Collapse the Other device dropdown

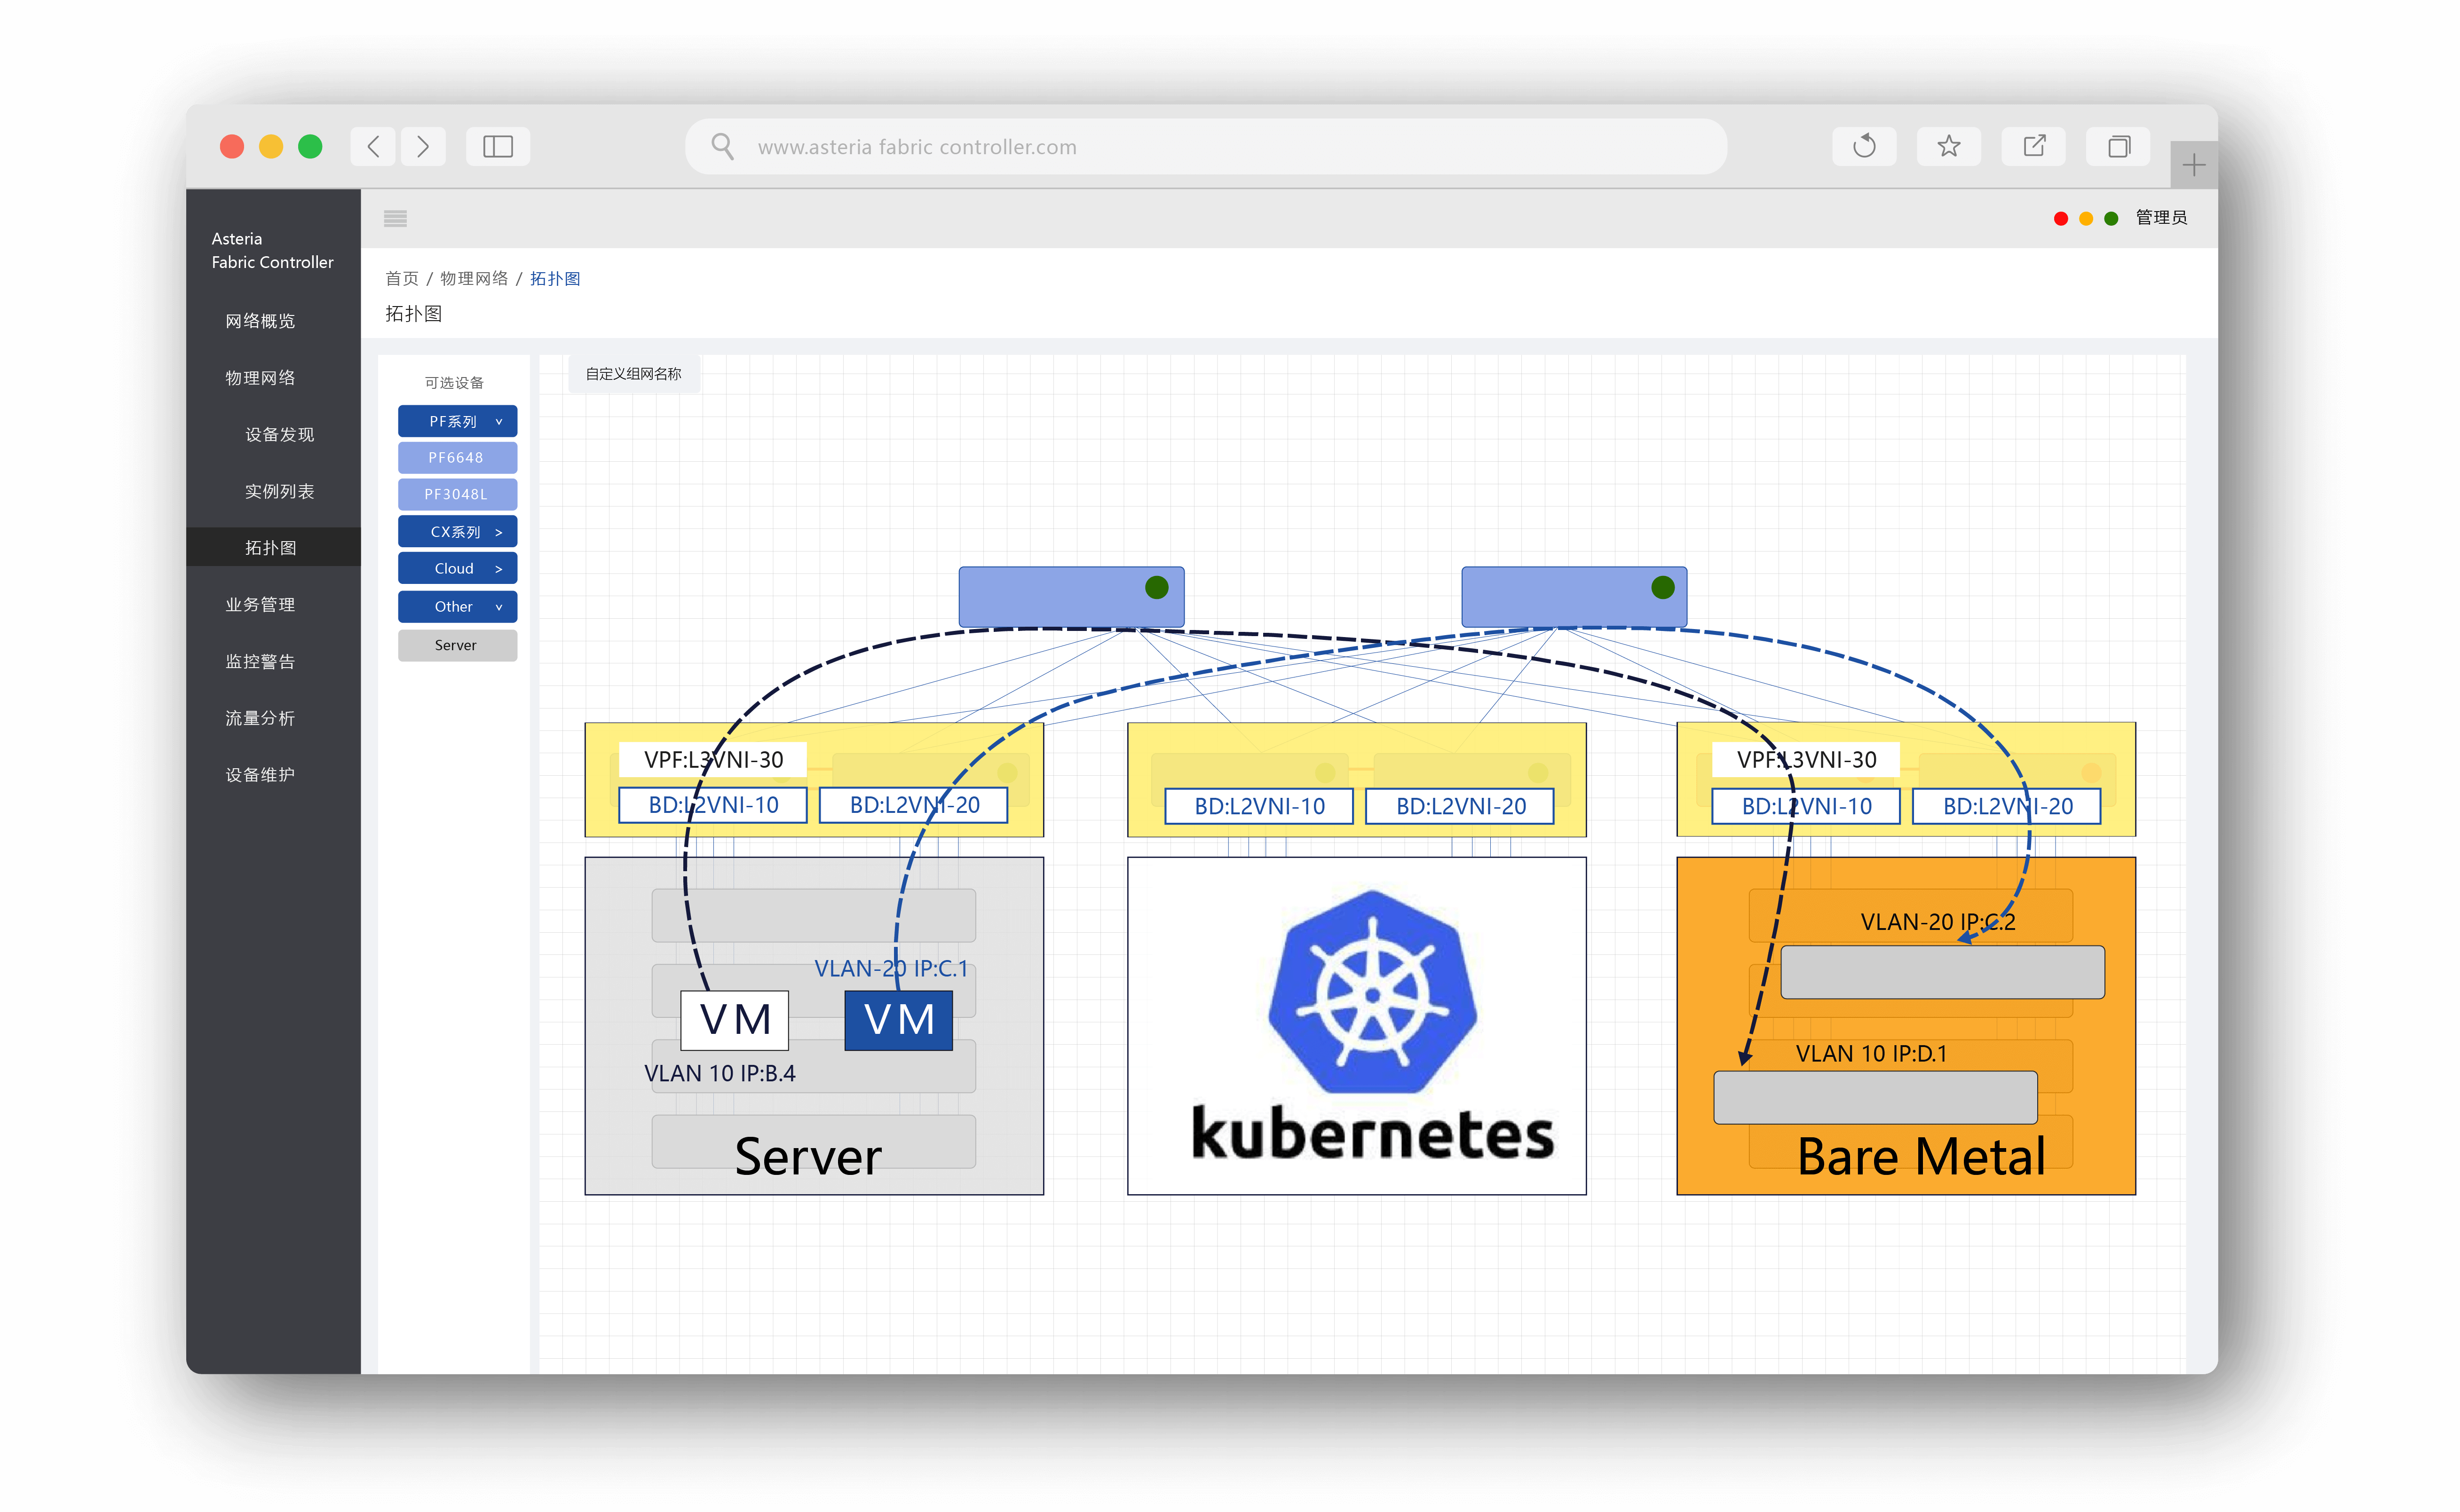tap(457, 606)
